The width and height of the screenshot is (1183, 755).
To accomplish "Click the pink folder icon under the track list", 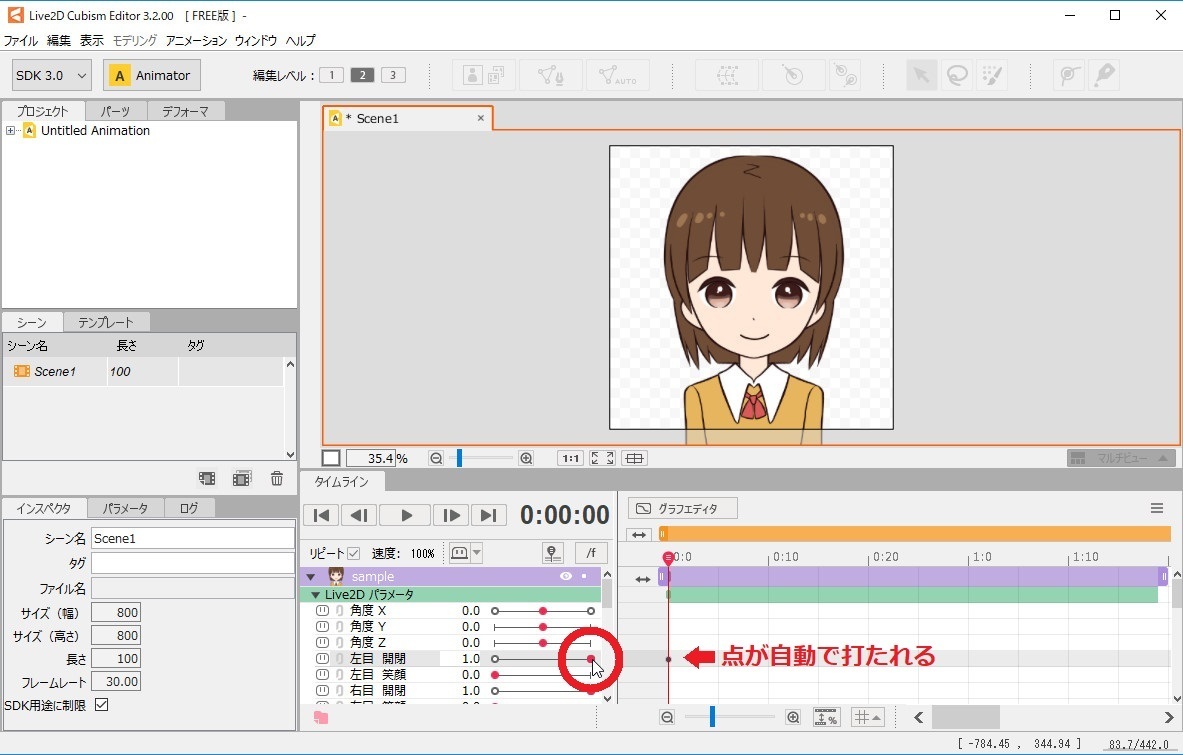I will (x=321, y=717).
